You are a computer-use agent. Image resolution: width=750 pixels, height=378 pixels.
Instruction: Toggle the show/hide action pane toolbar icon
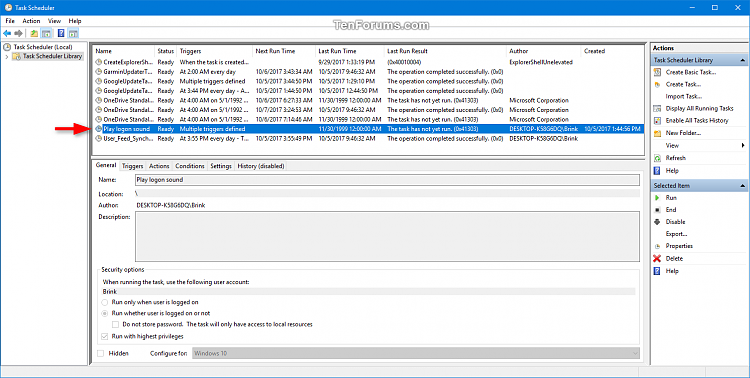73,33
